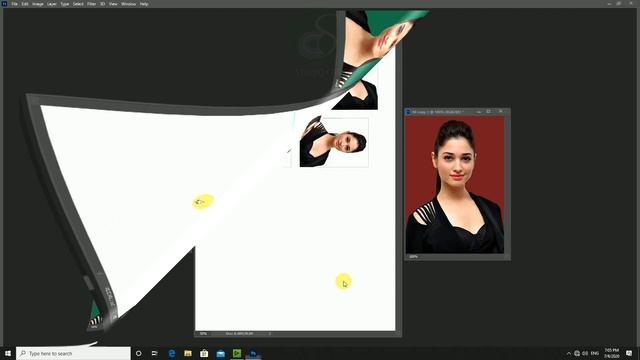The height and width of the screenshot is (360, 640).
Task: Click the zoom percentage in white canvas status bar
Action: tap(203, 334)
